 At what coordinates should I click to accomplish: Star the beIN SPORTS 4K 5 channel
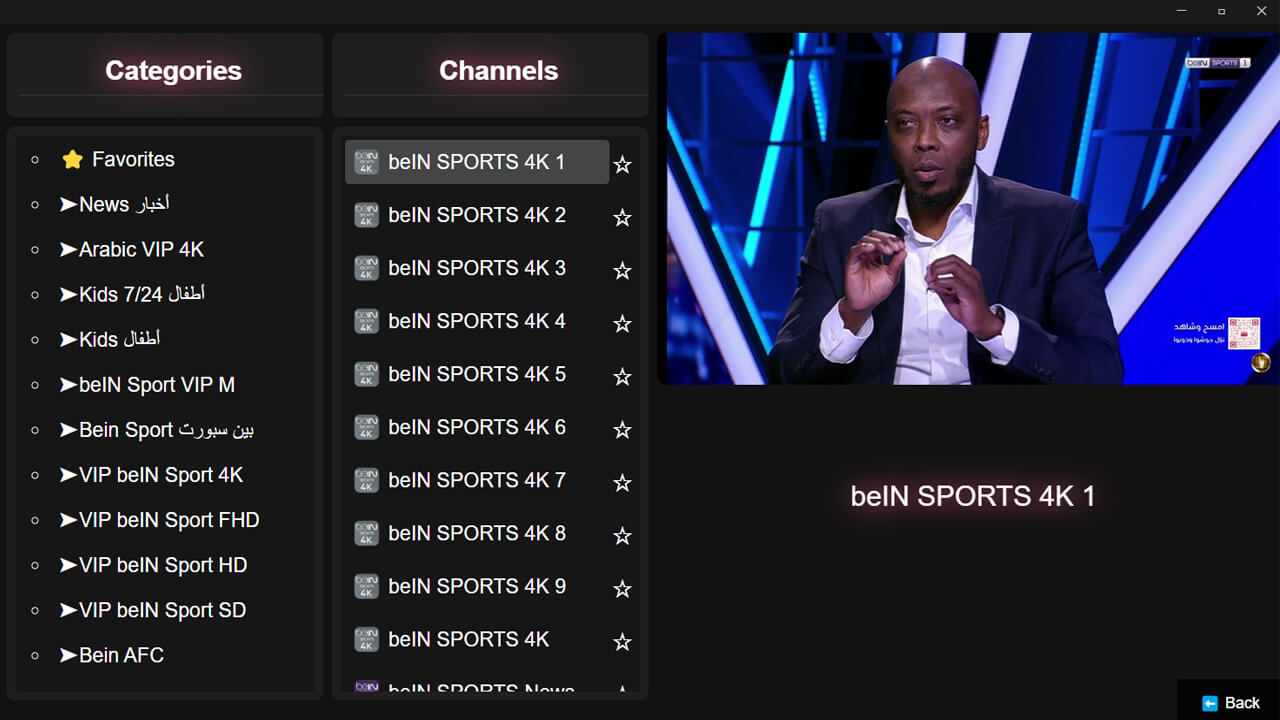(622, 376)
